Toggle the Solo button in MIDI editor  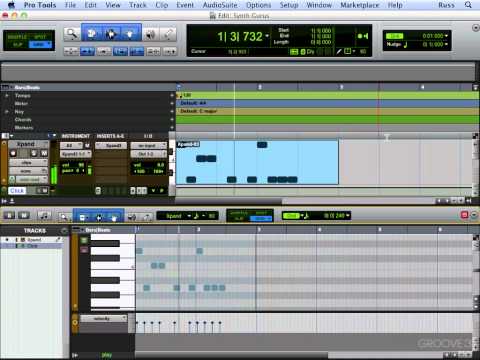[10, 216]
